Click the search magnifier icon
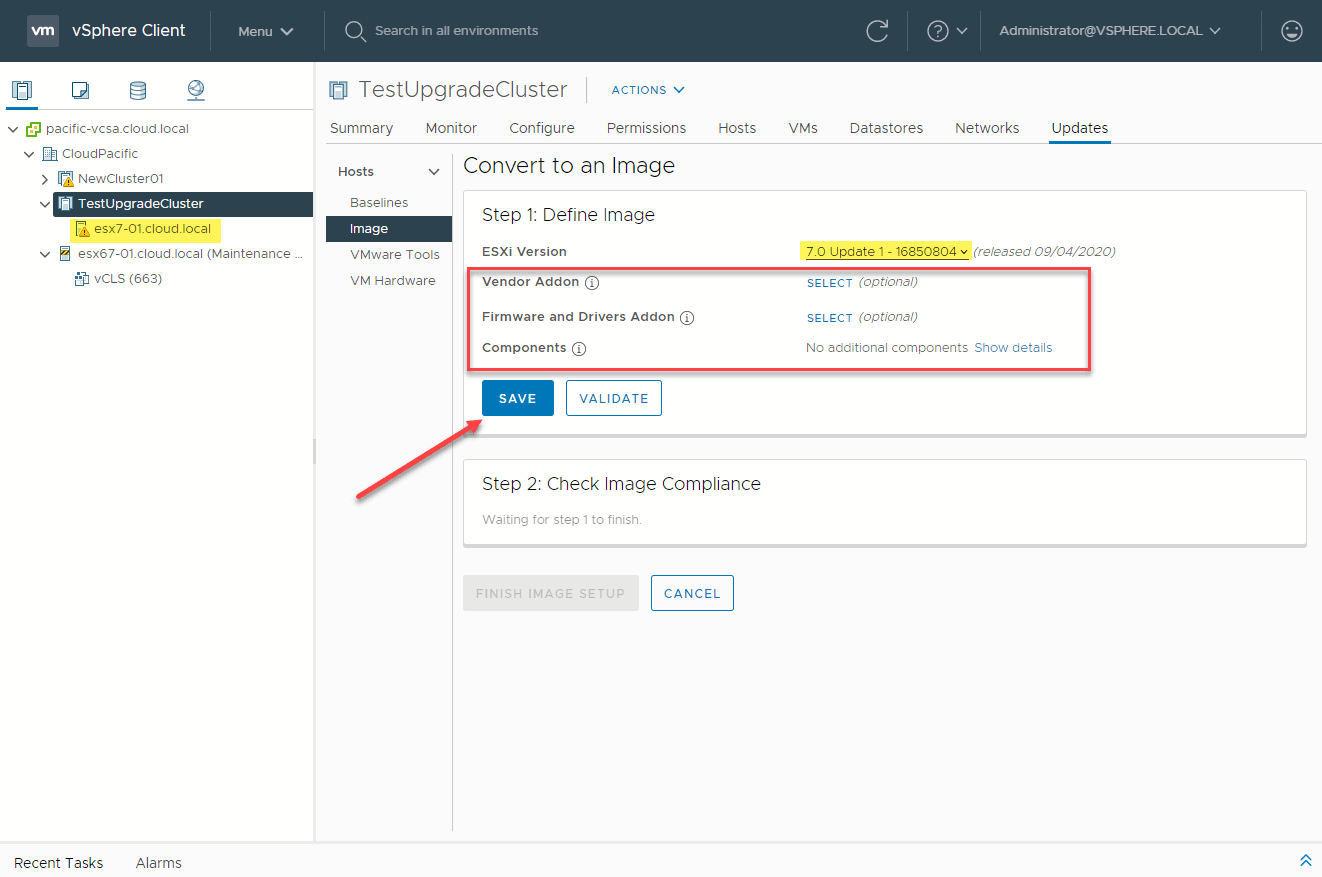This screenshot has width=1322, height=877. tap(355, 31)
